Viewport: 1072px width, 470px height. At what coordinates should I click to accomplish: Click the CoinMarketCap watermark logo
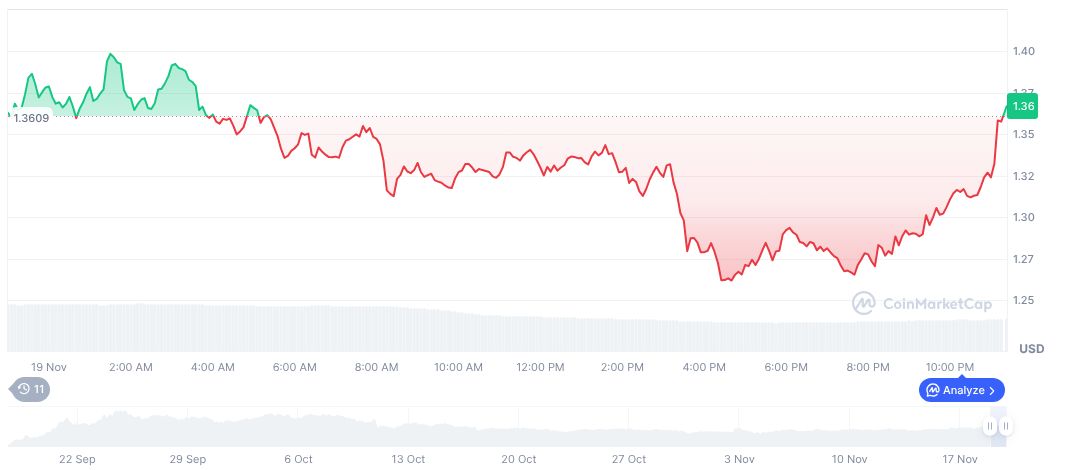click(x=921, y=303)
